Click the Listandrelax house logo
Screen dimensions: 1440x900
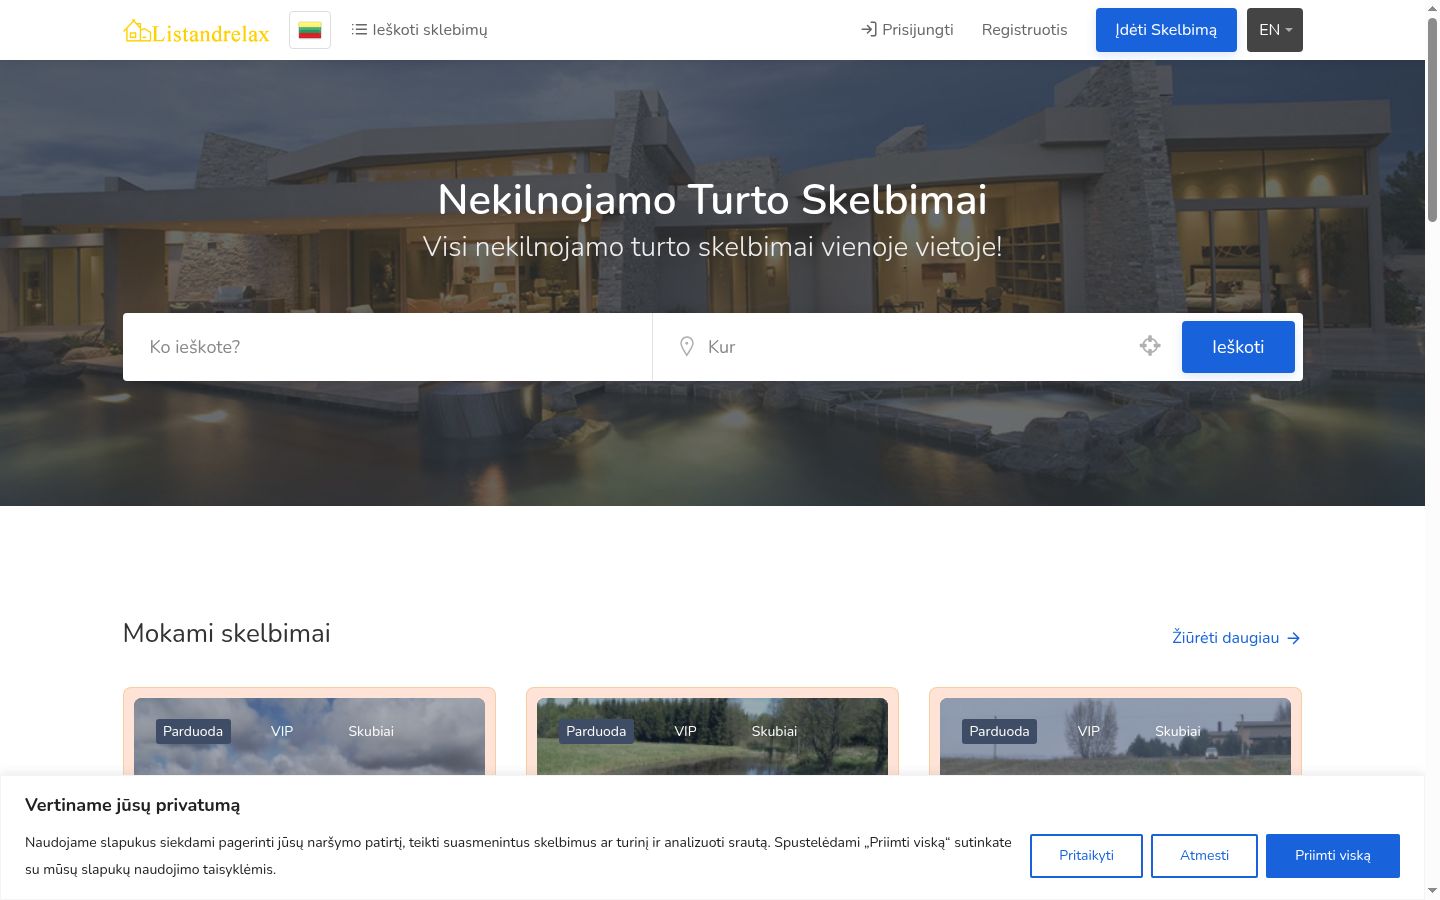197,31
